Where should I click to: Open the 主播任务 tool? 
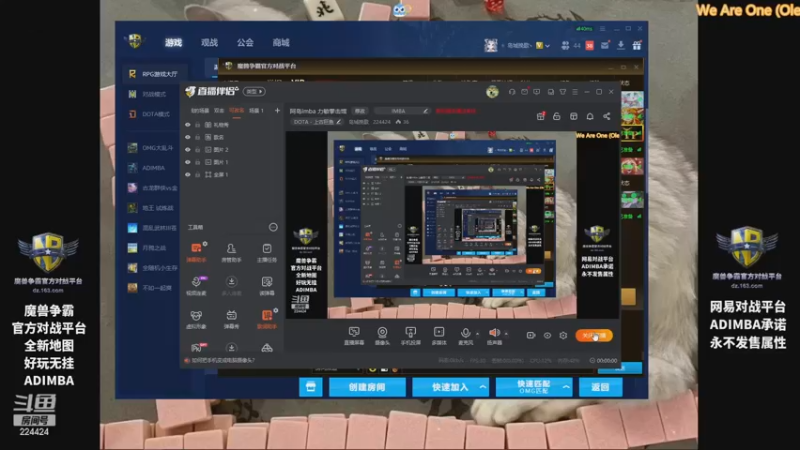267,252
